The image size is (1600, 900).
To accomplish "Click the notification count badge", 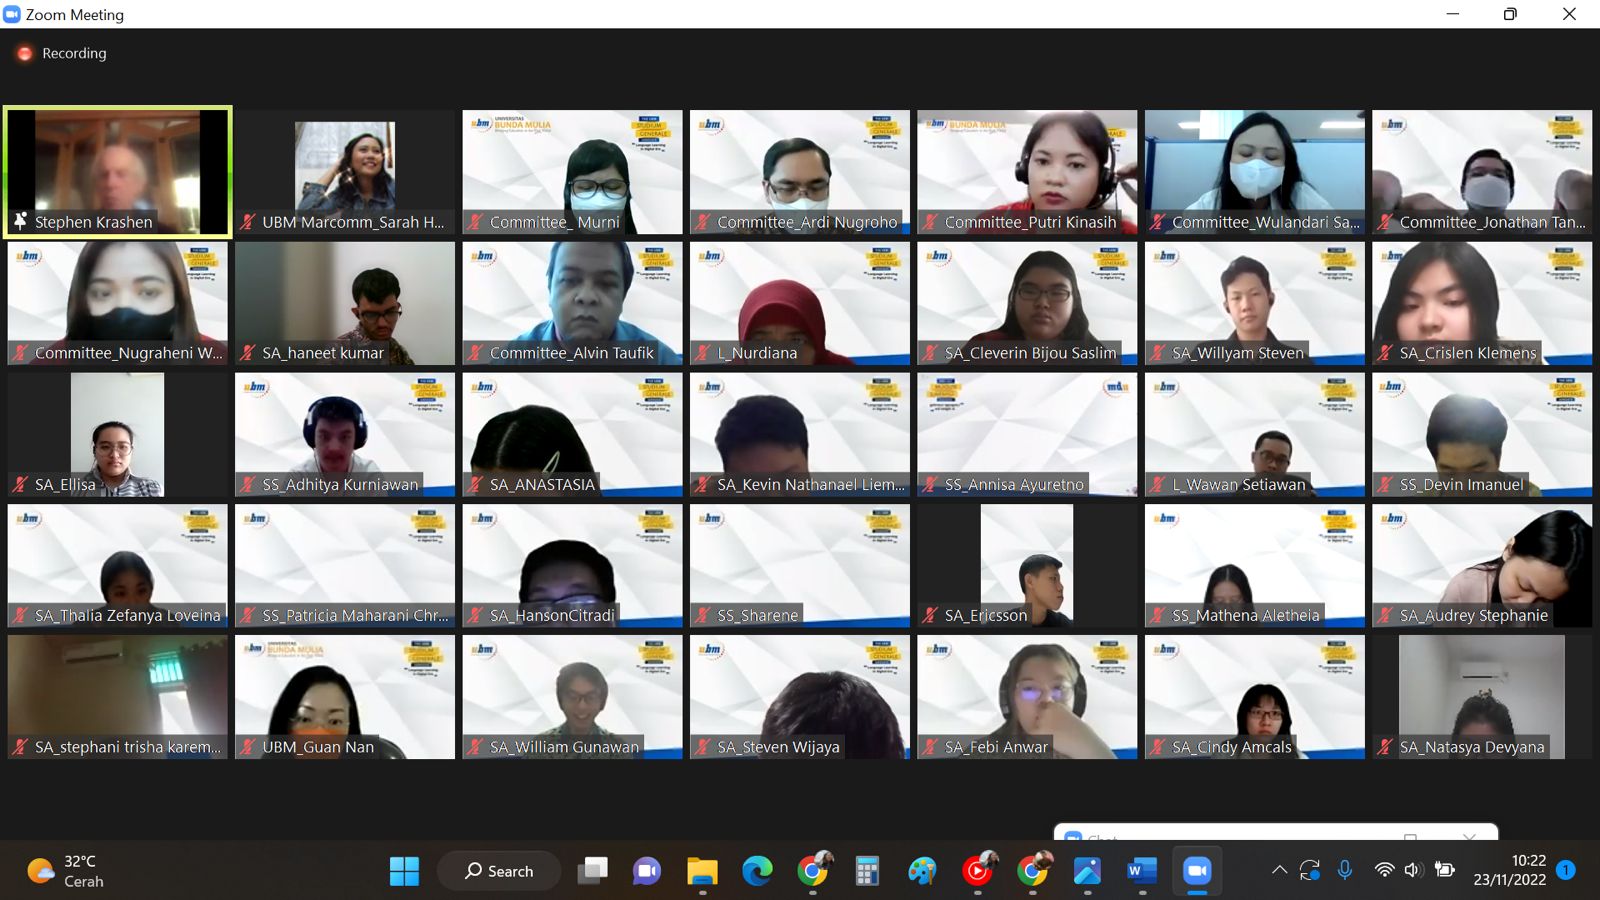I will point(1567,870).
